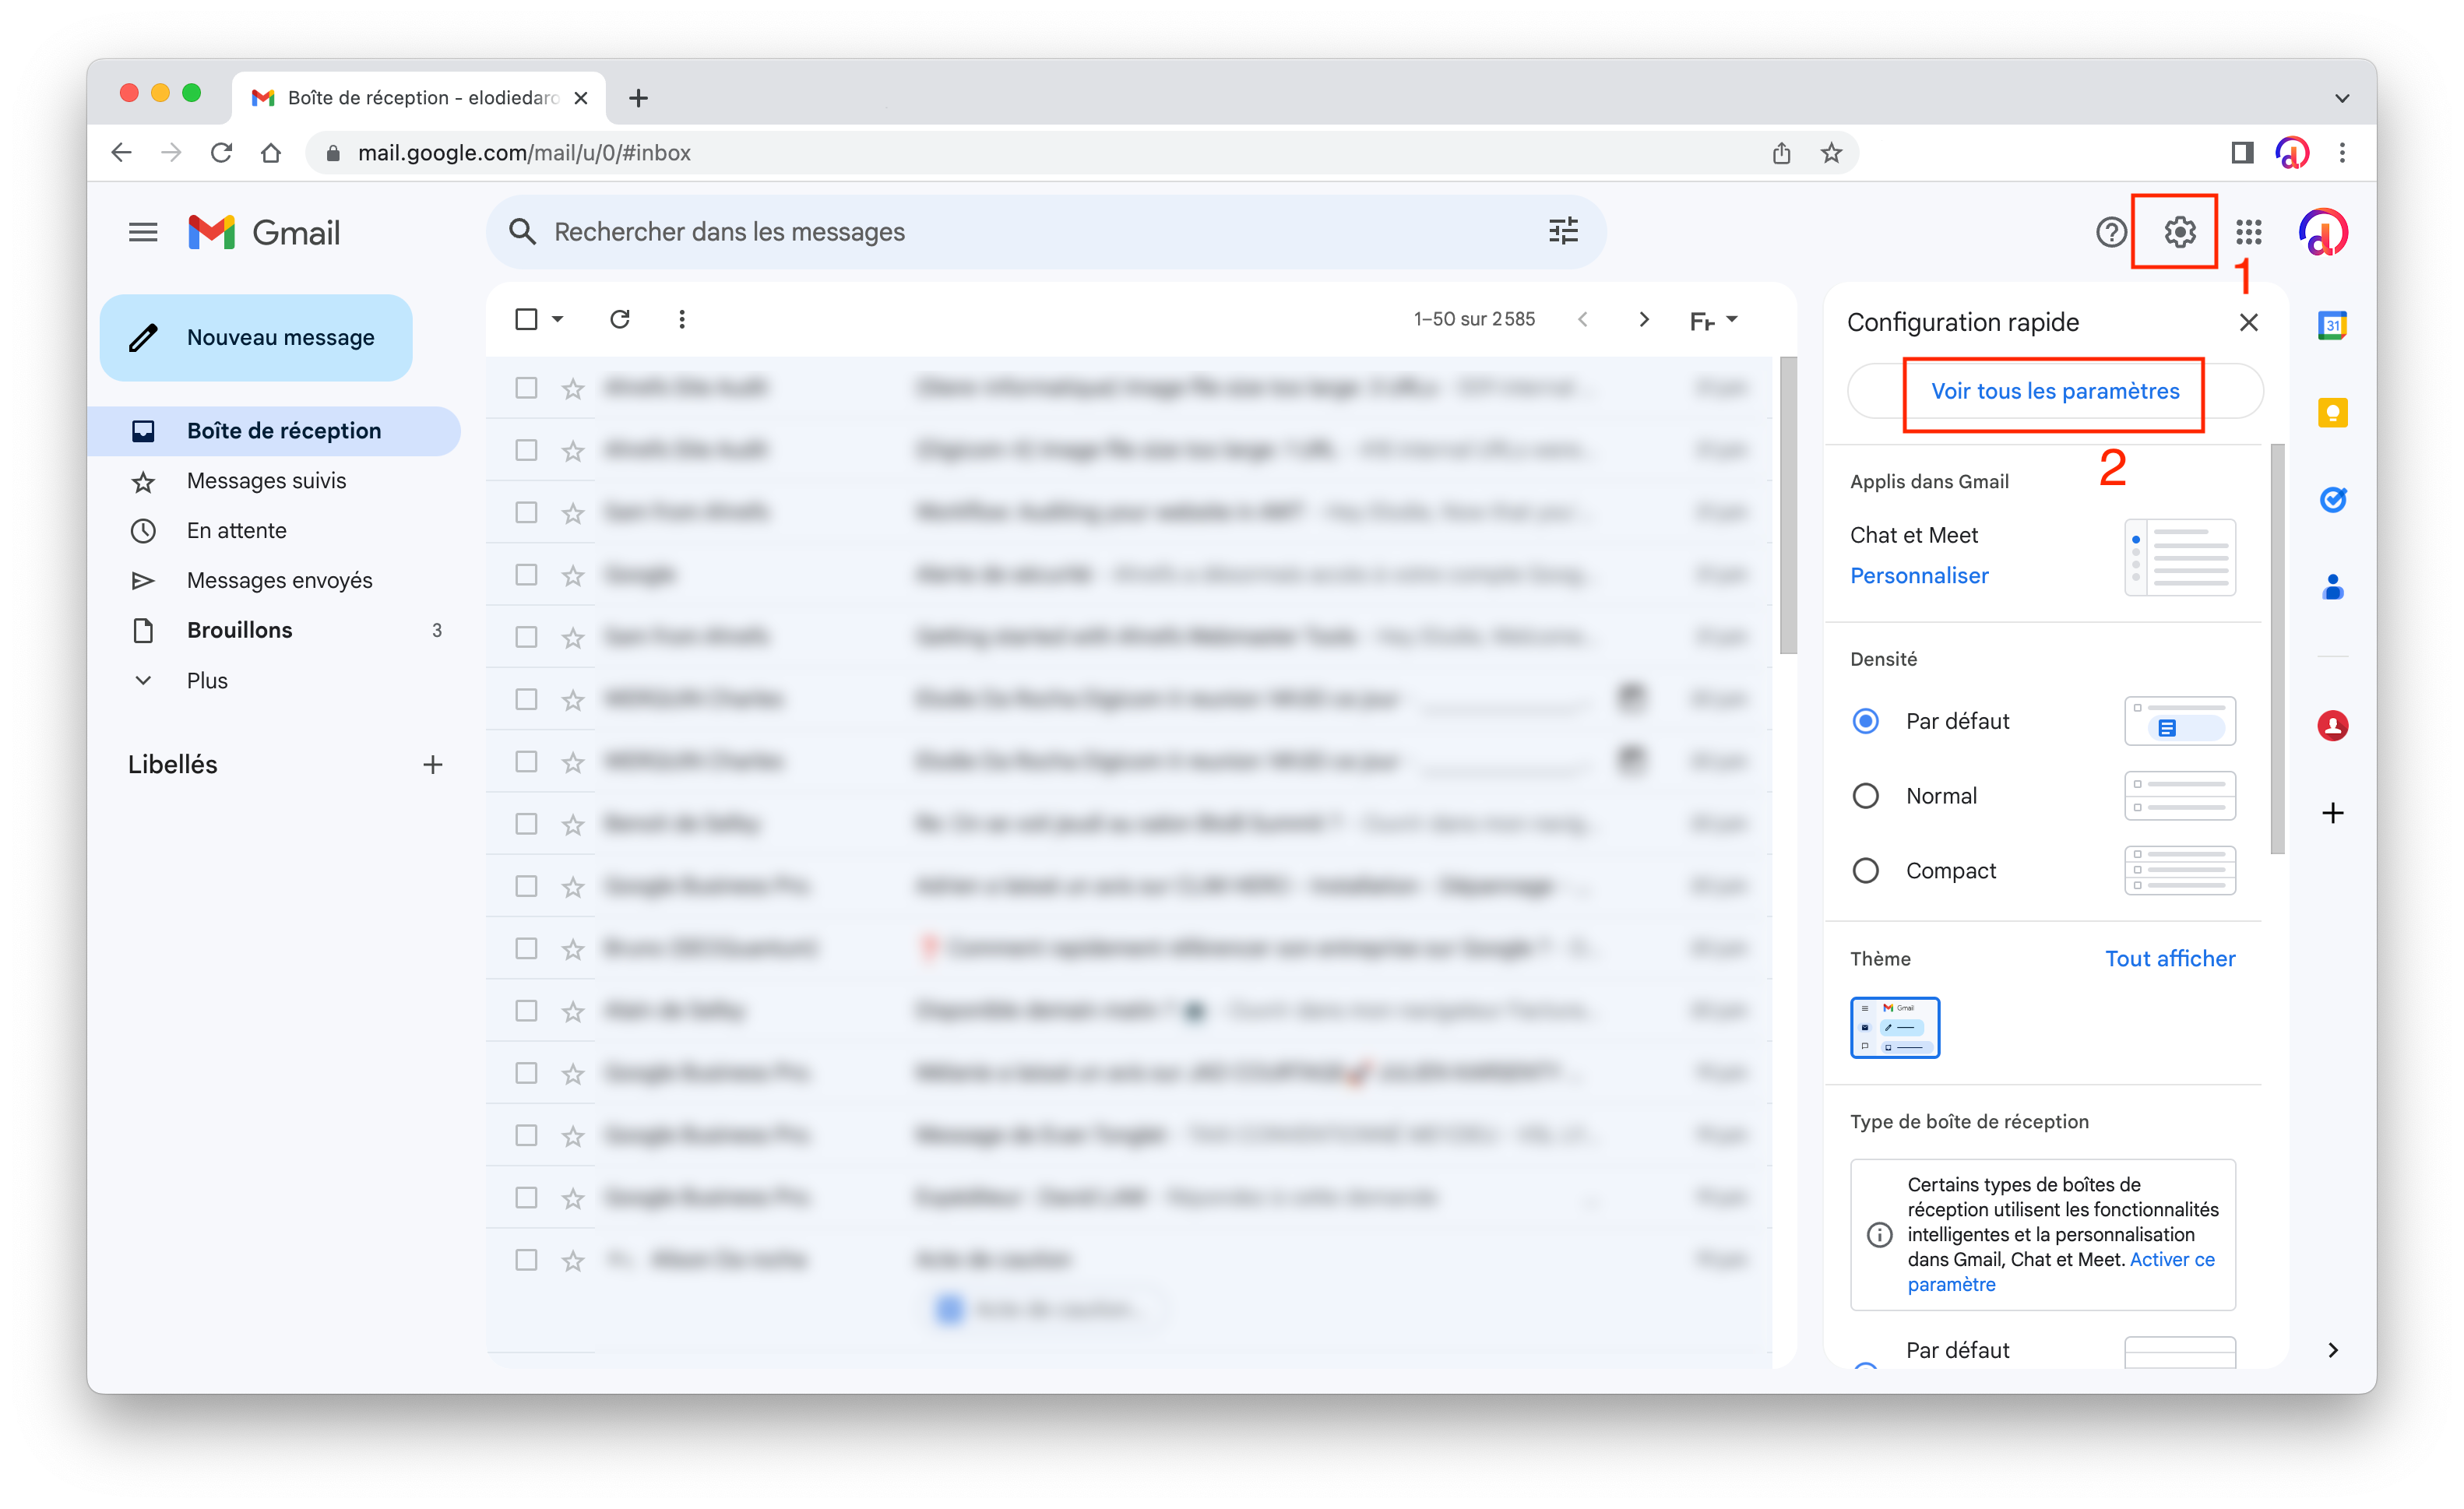Check the first message row's checkbox
Viewport: 2464px width, 1509px height.
pyautogui.click(x=526, y=387)
